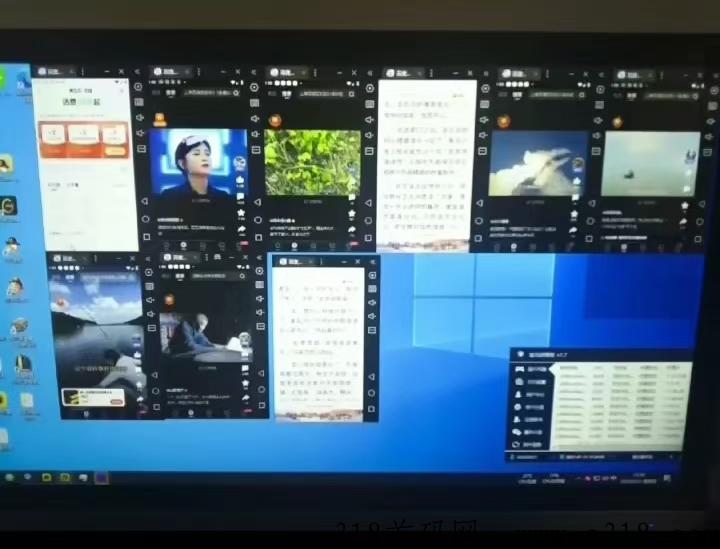Viewport: 720px width, 549px height.
Task: Click the back triangle beside the dolphin cloud video
Action: click(x=592, y=203)
